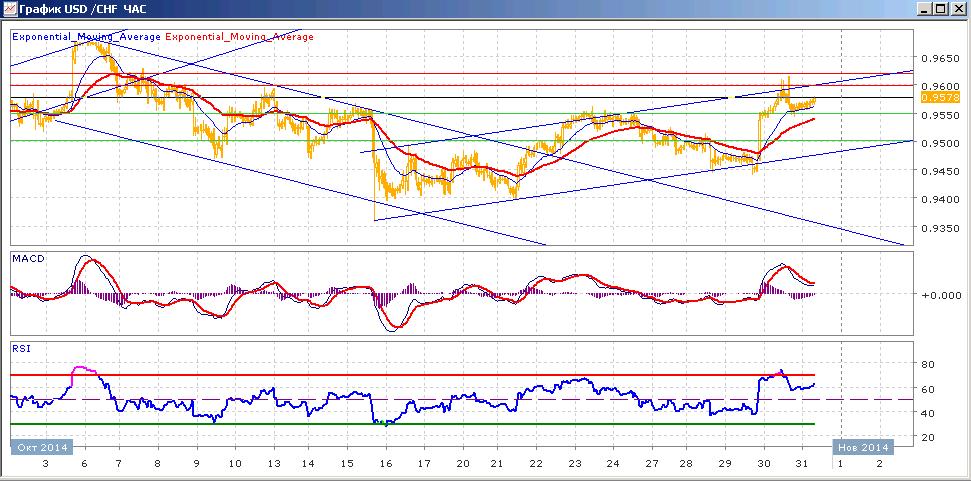Minimize the USD/CHF chart window
The height and width of the screenshot is (481, 971).
point(924,9)
